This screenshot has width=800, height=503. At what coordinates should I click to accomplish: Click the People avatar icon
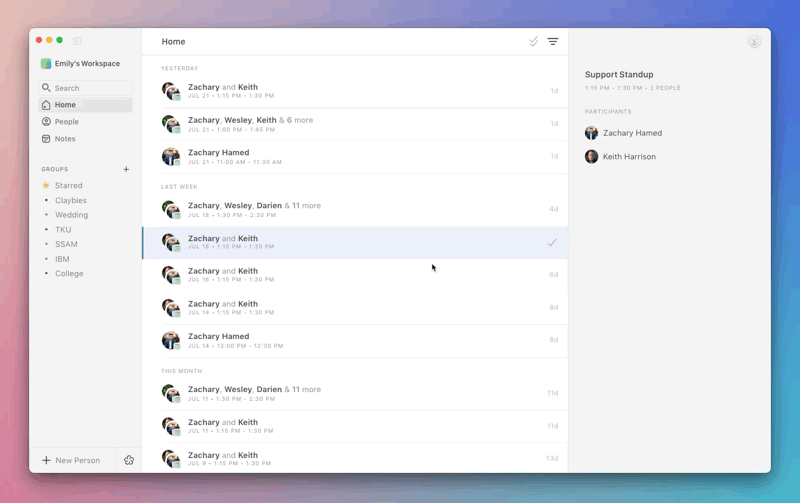click(46, 121)
